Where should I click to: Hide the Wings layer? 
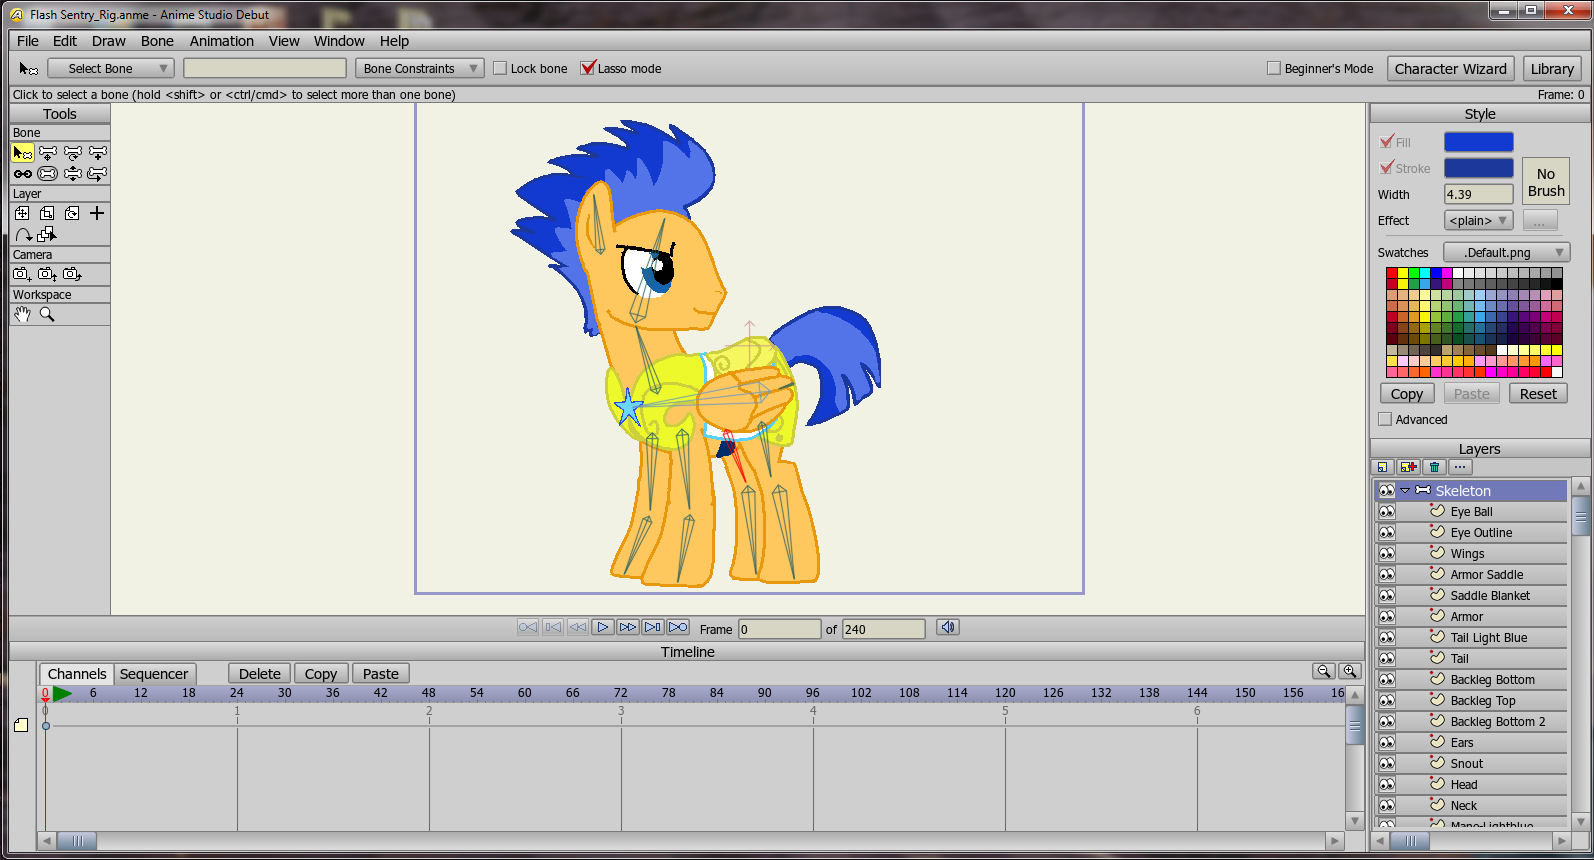pyautogui.click(x=1386, y=554)
